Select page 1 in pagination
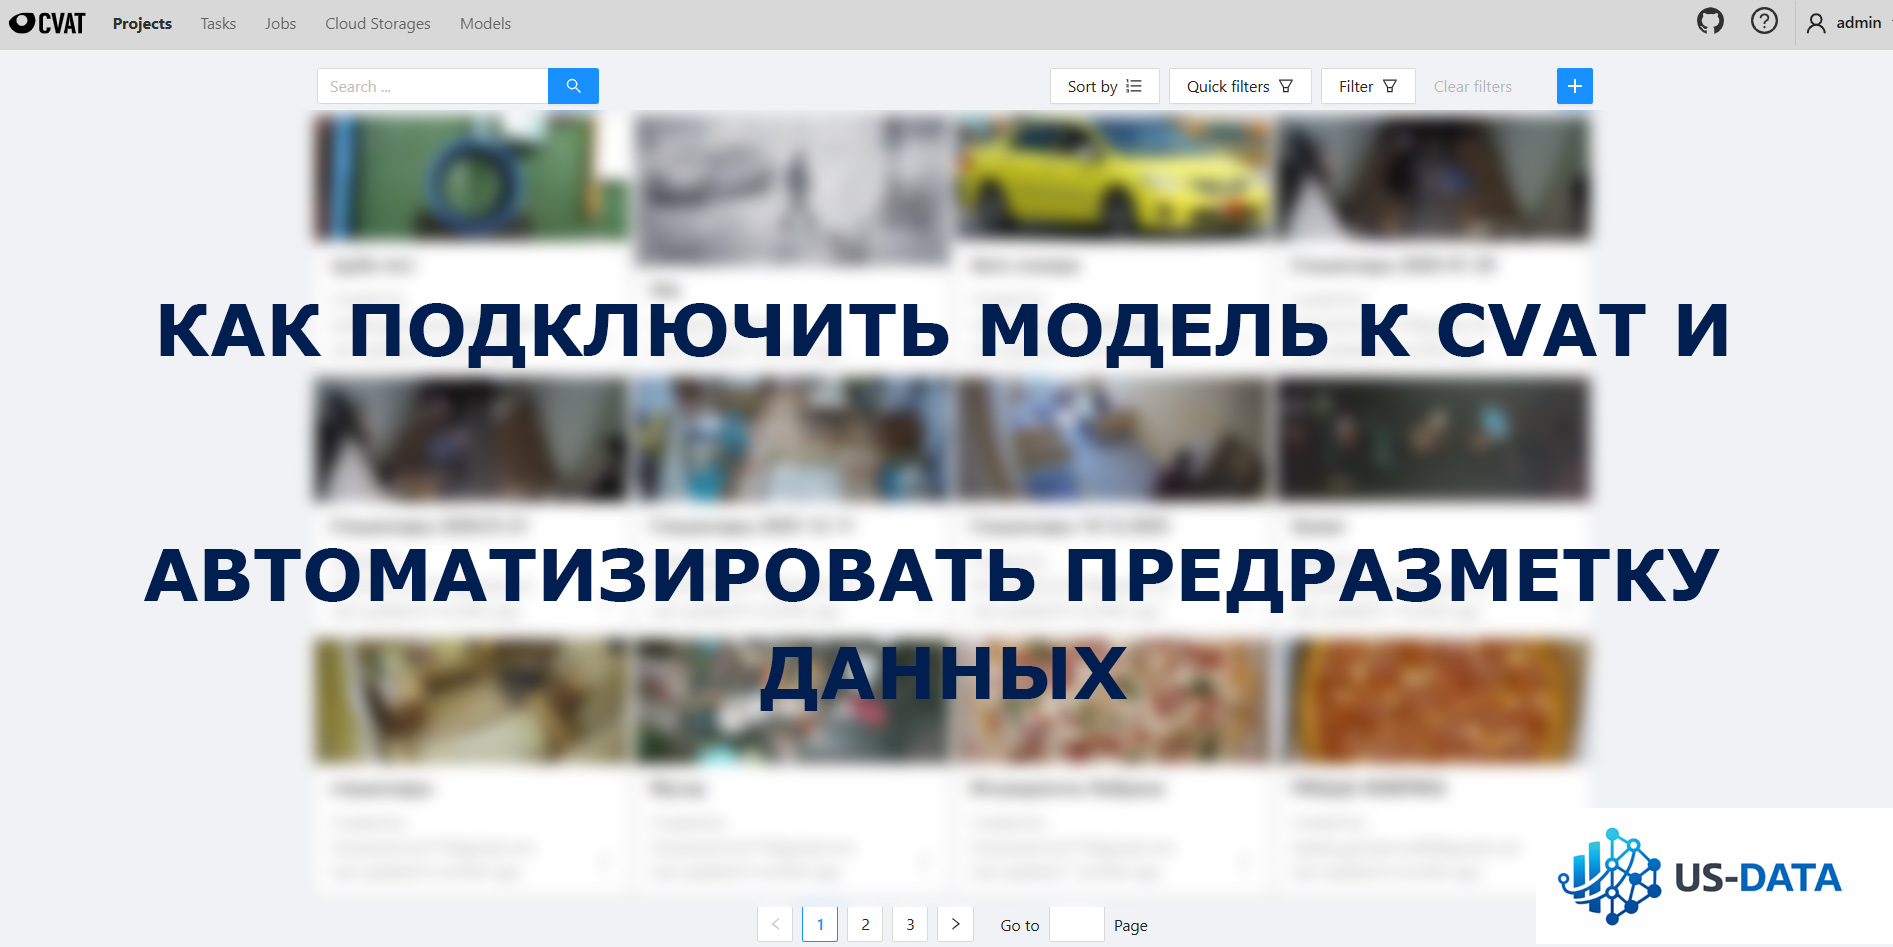Screen dimensions: 1893x947 [x=820, y=924]
